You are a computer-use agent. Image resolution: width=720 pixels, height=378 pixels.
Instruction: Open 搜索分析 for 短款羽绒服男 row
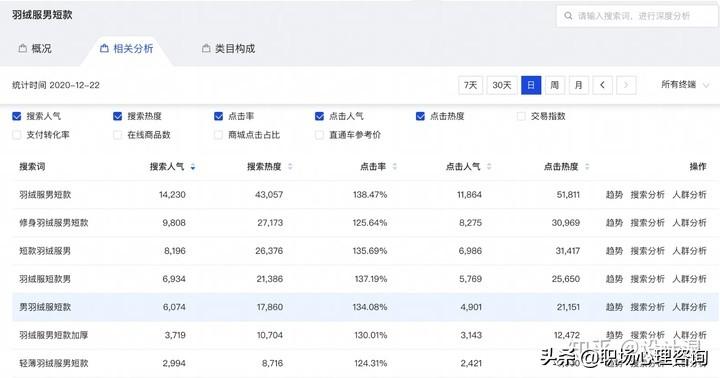[x=647, y=251]
